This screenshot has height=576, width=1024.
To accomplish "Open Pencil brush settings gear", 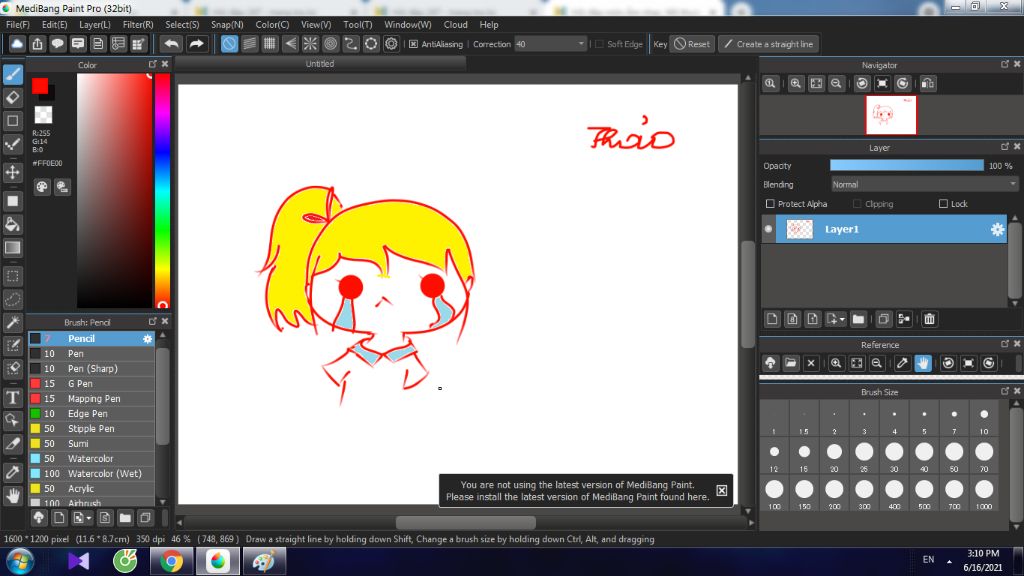I will (x=148, y=338).
